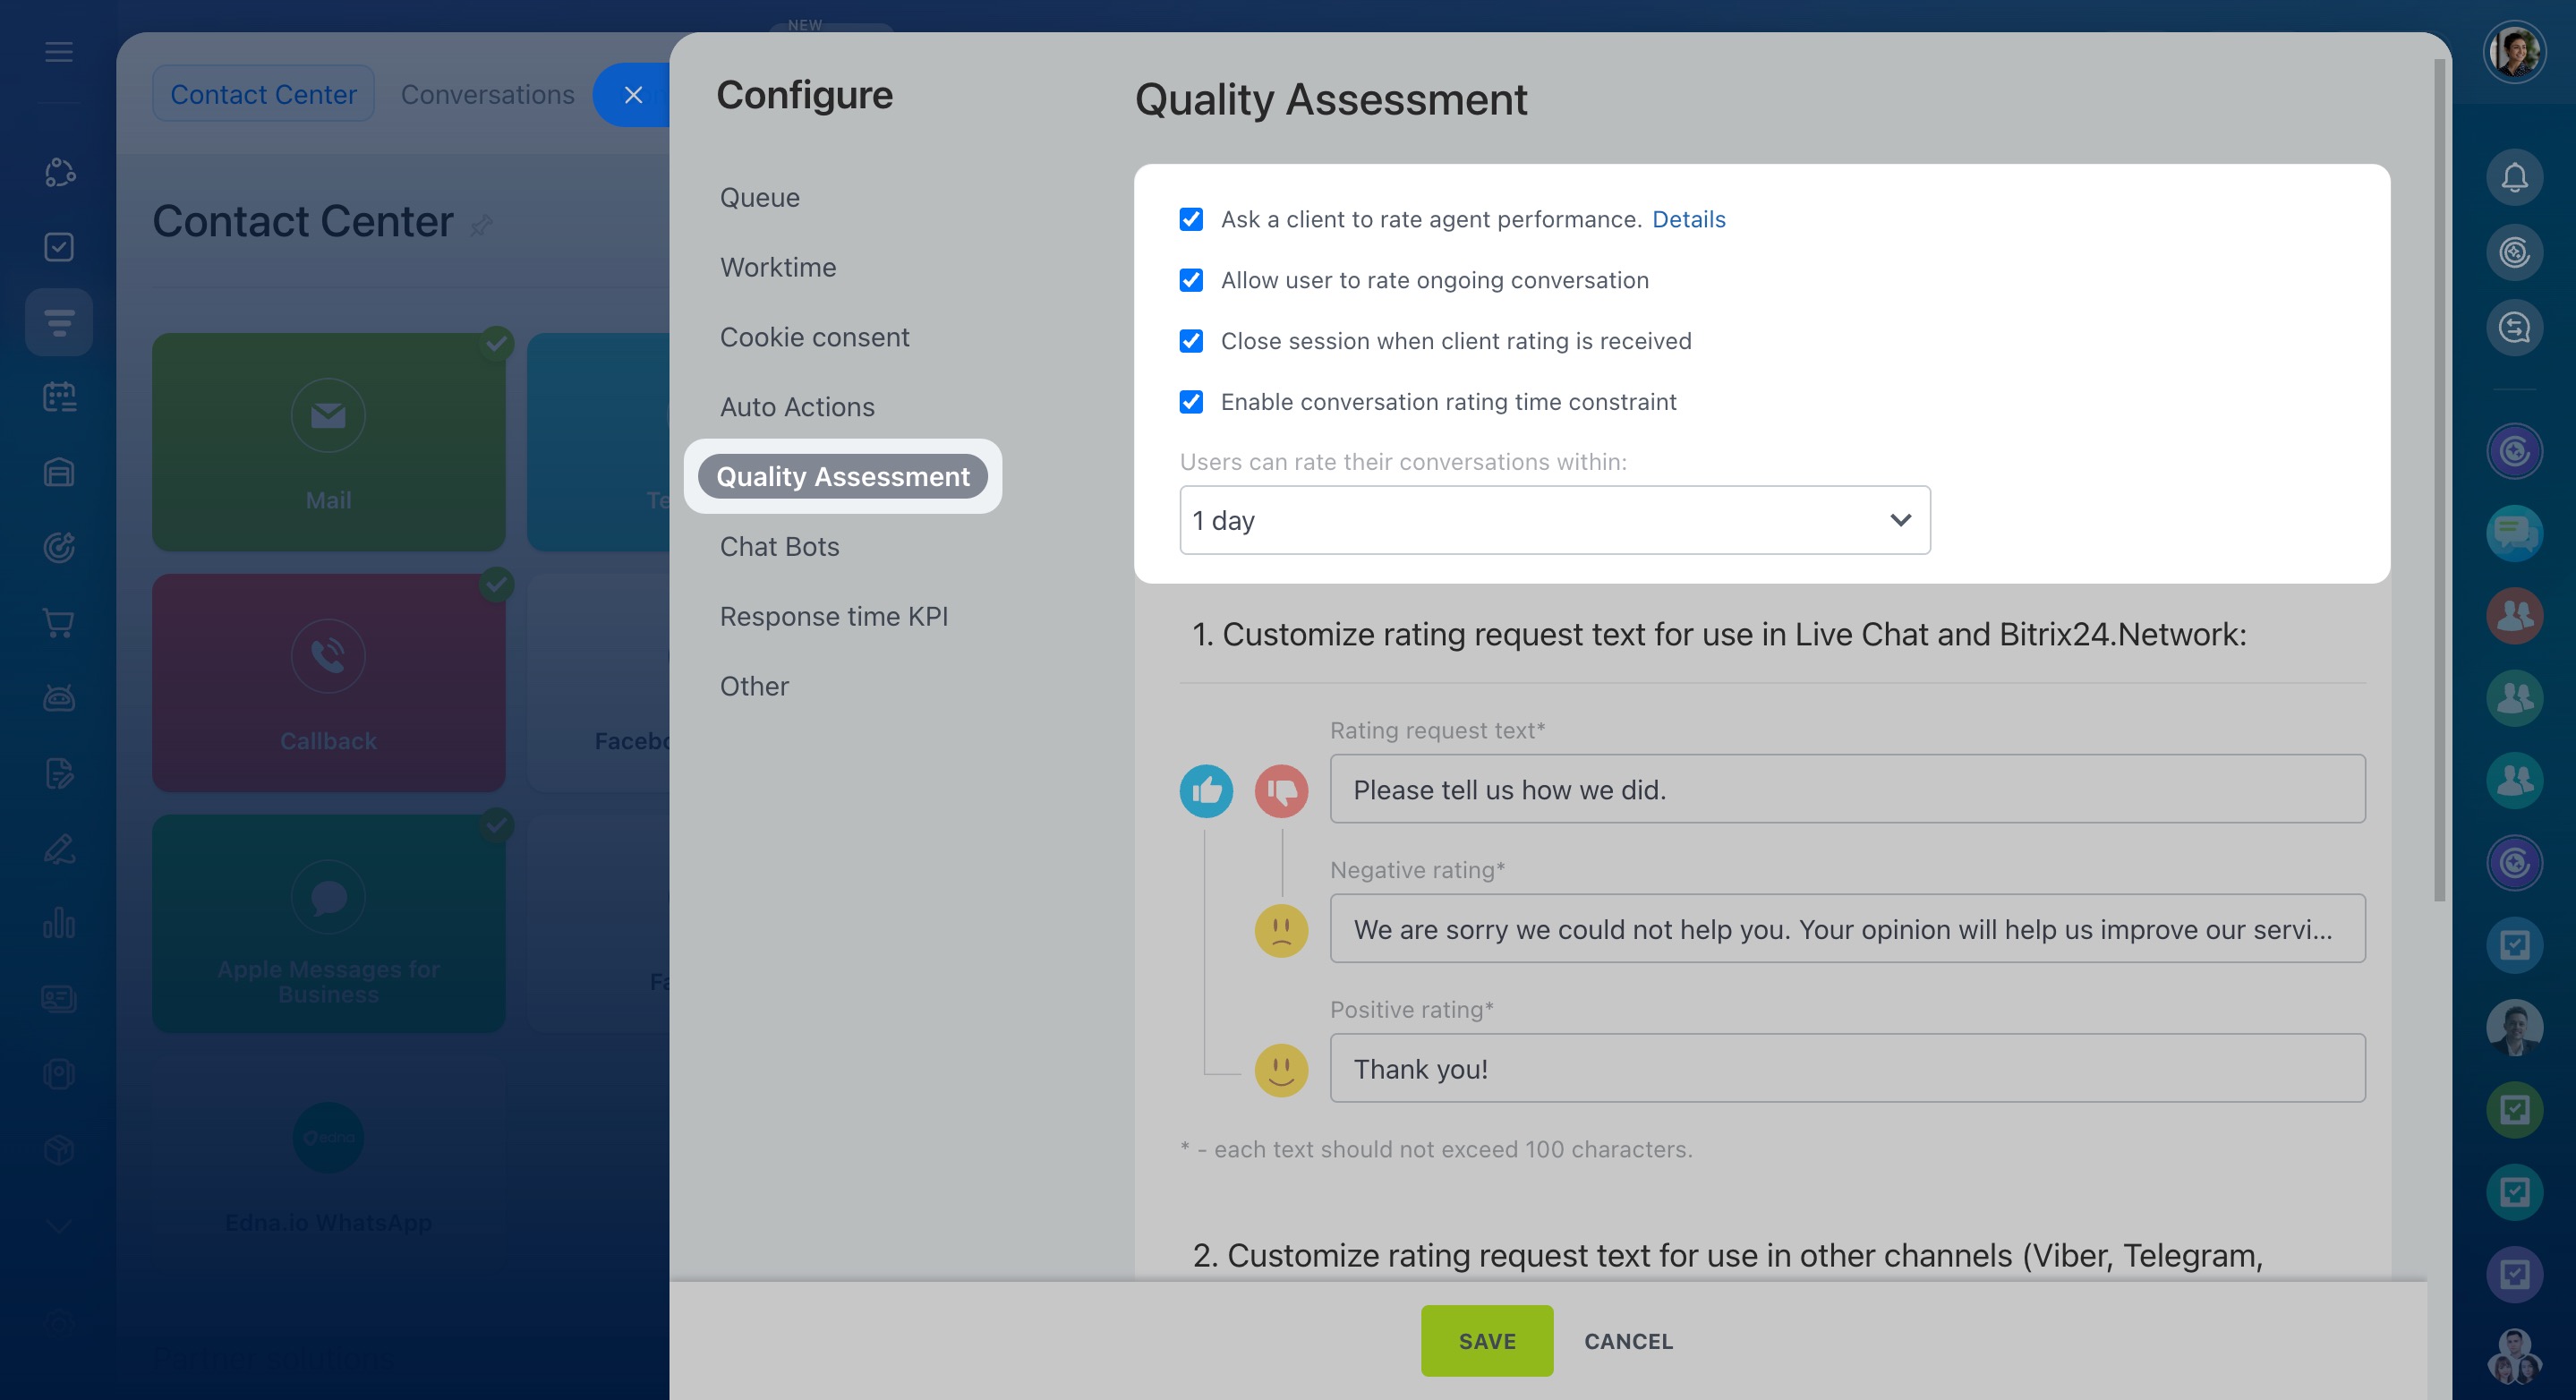Image resolution: width=2576 pixels, height=1400 pixels.
Task: Click the pin icon next to Contact Center title
Action: (481, 225)
